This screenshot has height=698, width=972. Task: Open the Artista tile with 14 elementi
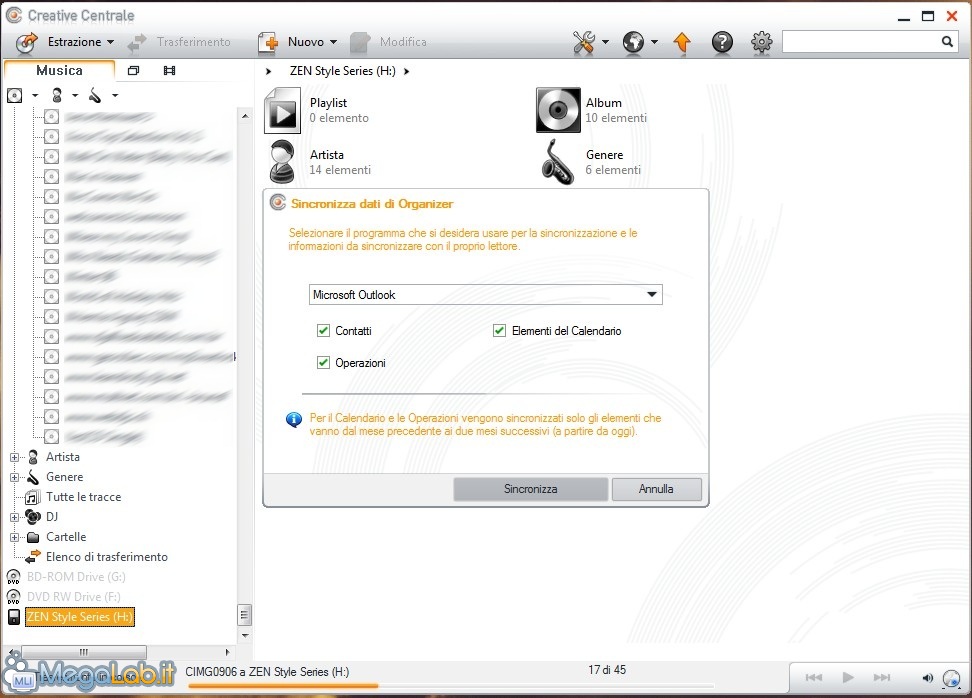pyautogui.click(x=318, y=162)
